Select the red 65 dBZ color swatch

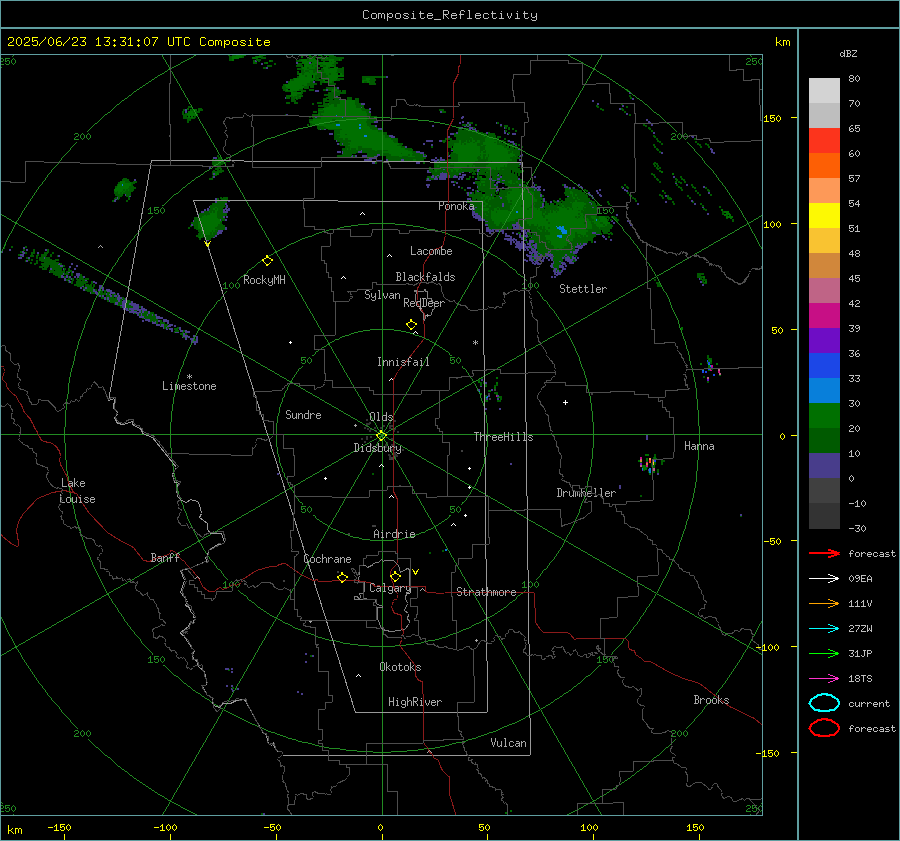(x=824, y=141)
